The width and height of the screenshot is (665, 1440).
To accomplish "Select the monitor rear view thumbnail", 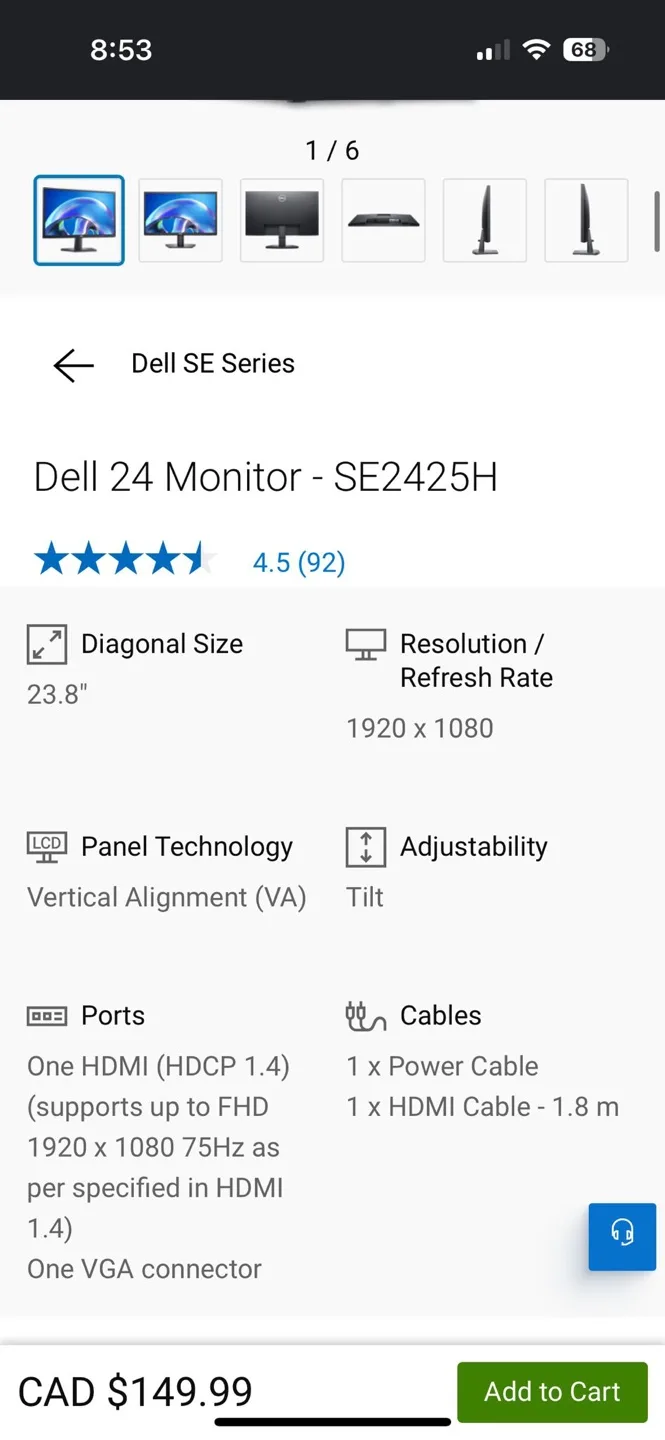I will [x=281, y=220].
